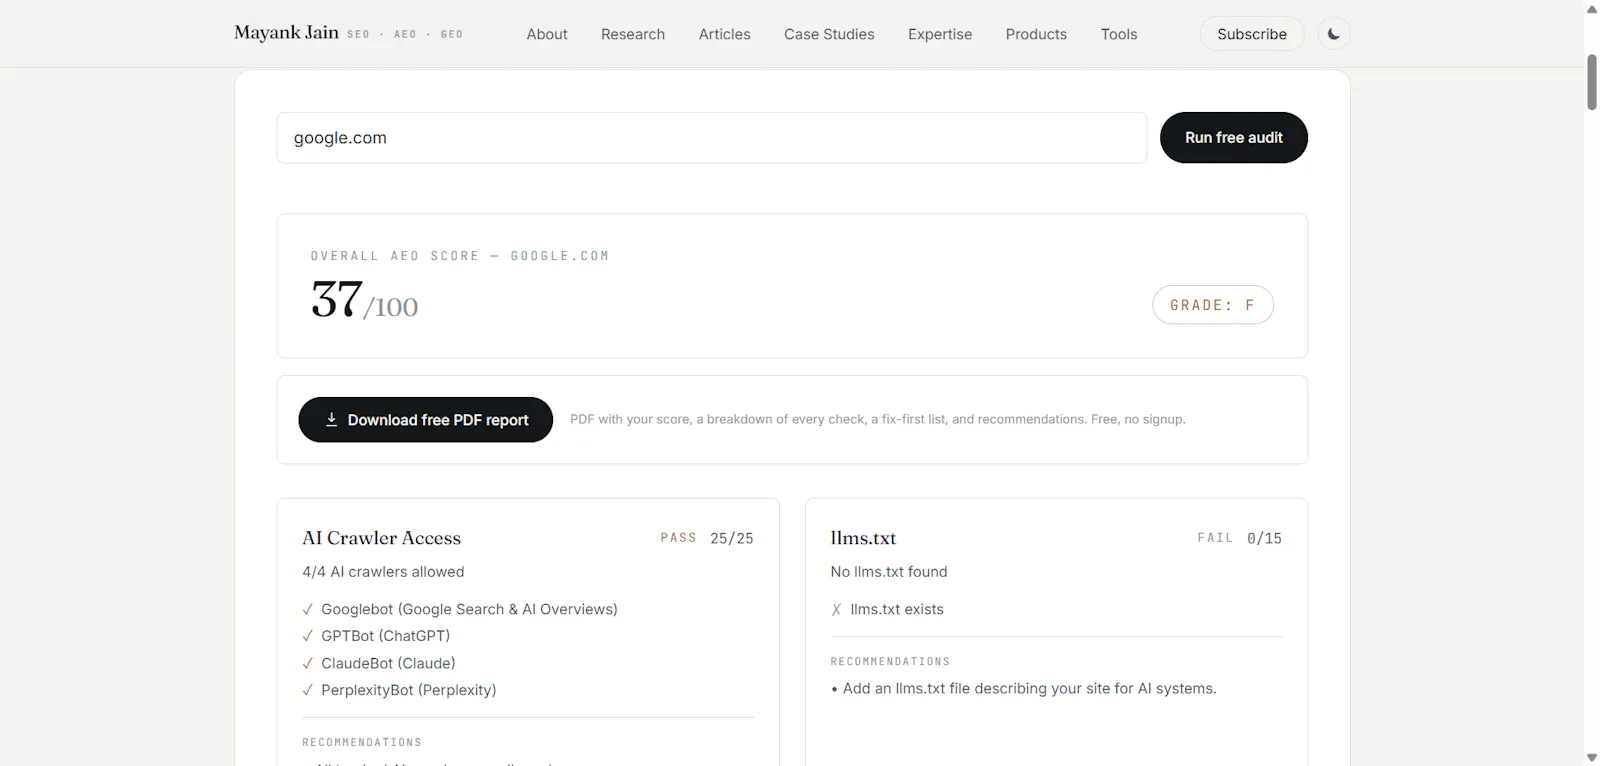
Task: Click the AI Crawler Access heading
Action: pos(382,538)
